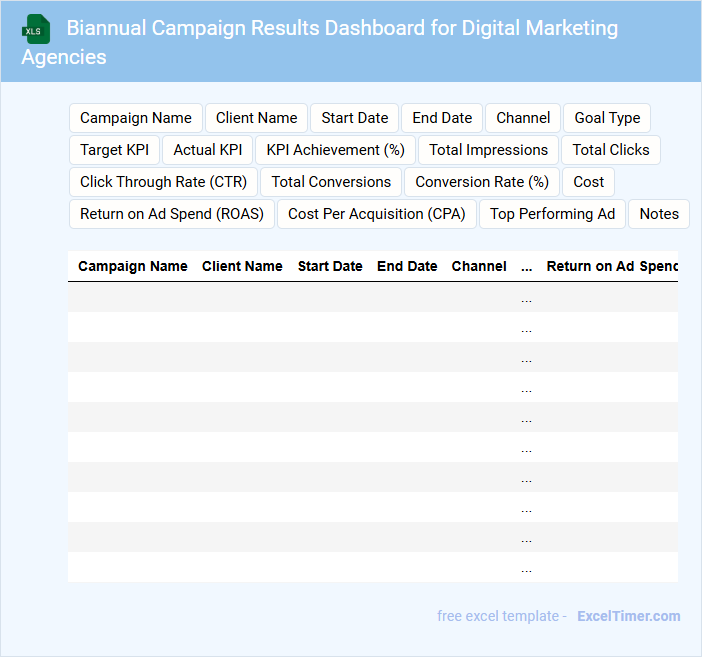The width and height of the screenshot is (702, 657).
Task: Click the Cost tag
Action: click(589, 182)
